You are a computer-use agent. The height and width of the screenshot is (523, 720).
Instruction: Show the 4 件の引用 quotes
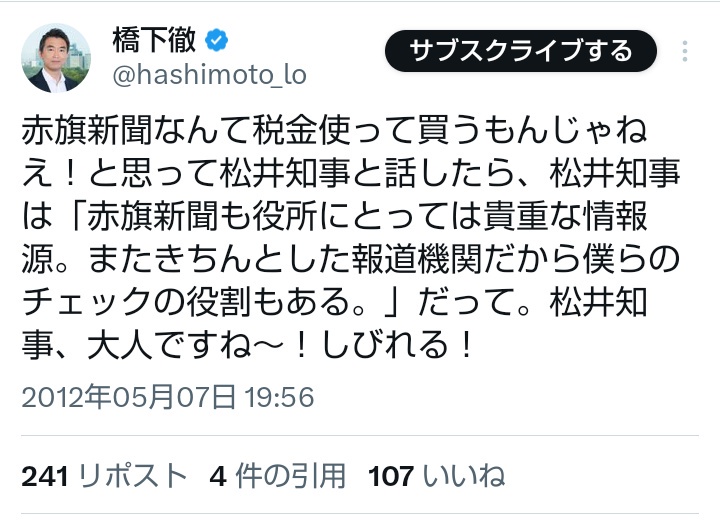click(278, 475)
